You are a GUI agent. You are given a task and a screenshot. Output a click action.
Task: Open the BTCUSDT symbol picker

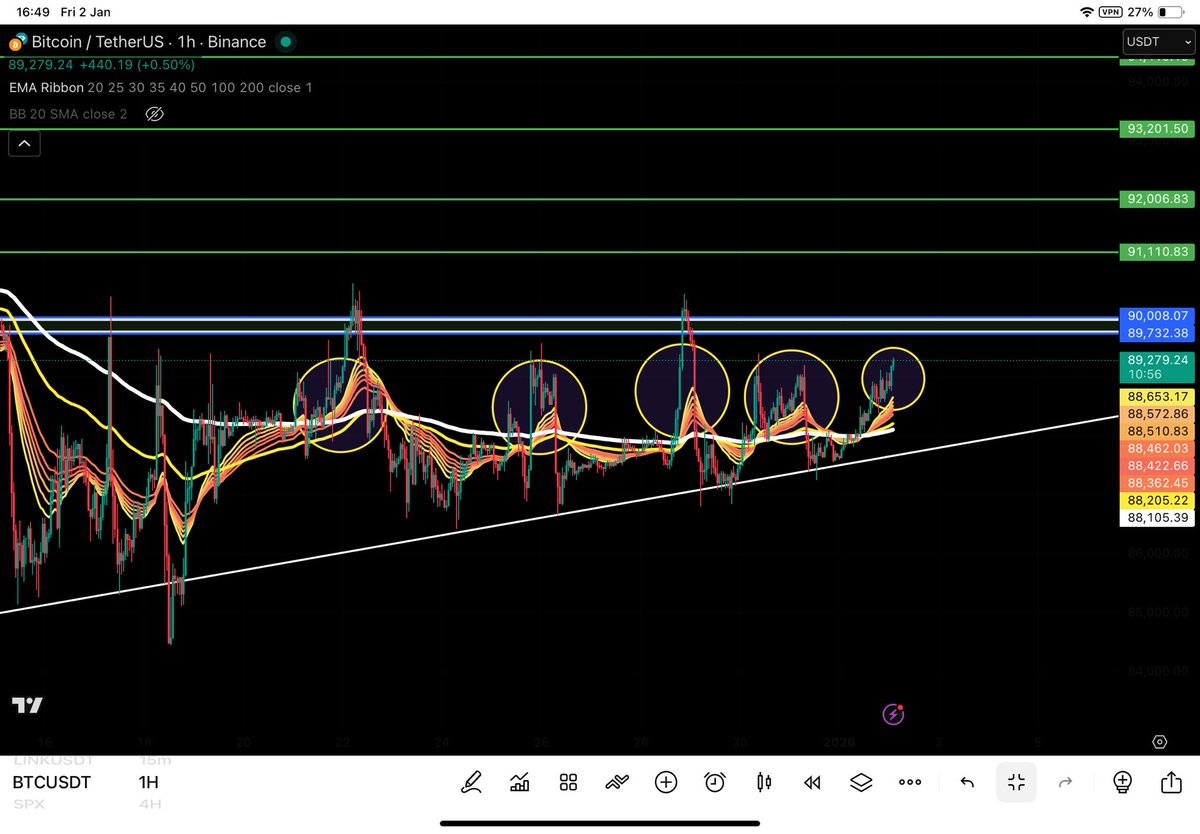[x=53, y=782]
